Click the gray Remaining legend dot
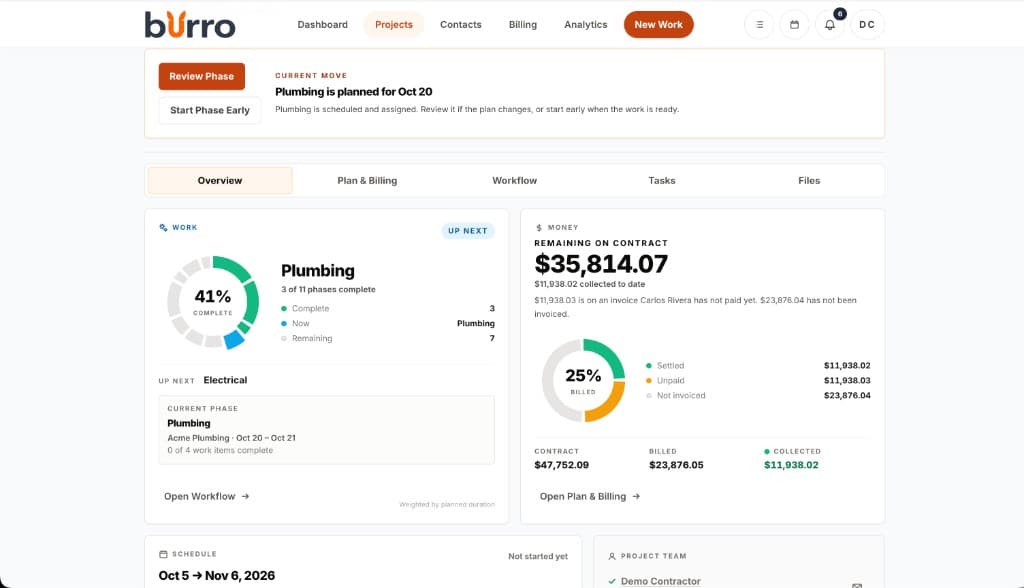The height and width of the screenshot is (588, 1024). pyautogui.click(x=284, y=338)
